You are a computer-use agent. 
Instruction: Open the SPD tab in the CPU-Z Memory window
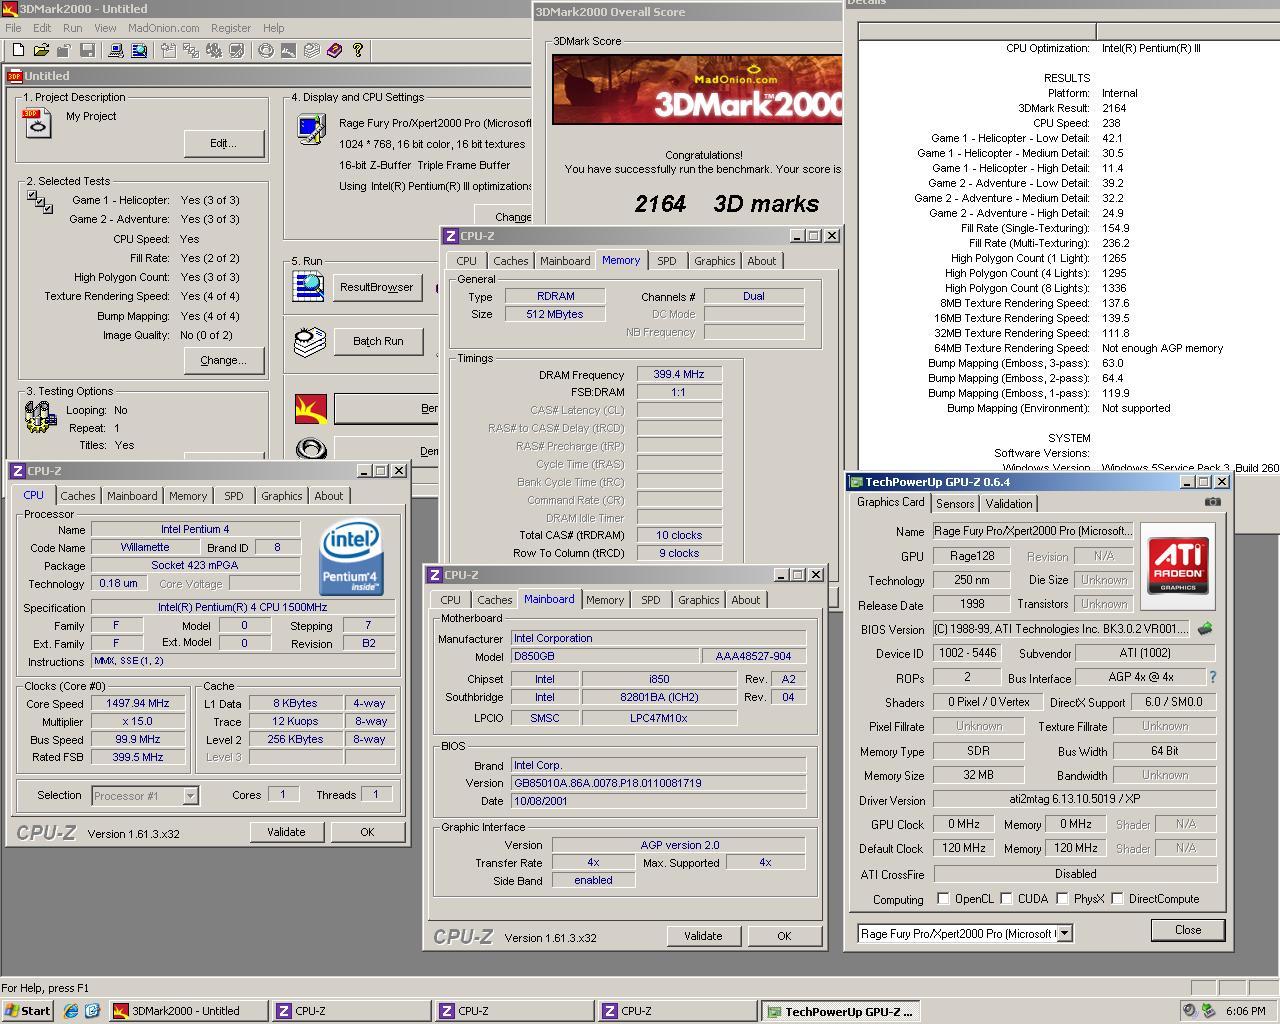(666, 260)
